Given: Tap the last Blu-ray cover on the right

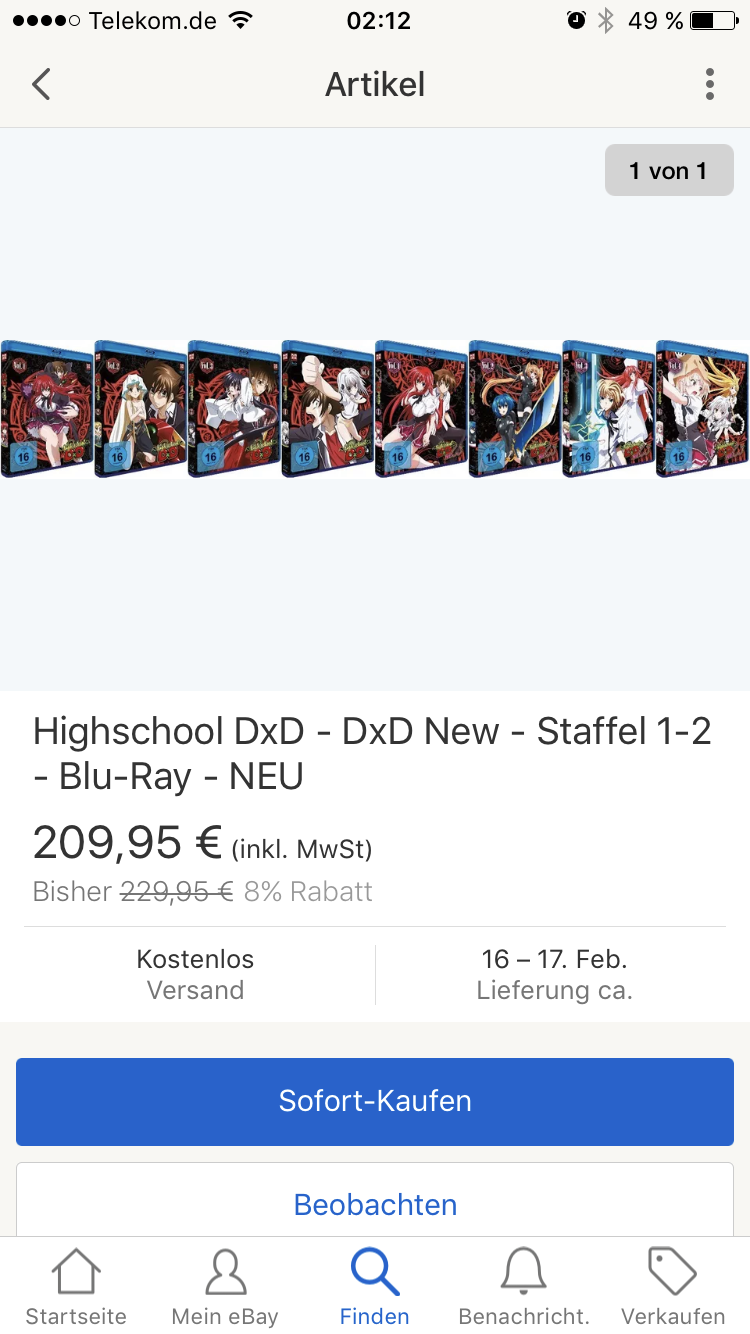Looking at the screenshot, I should point(702,409).
